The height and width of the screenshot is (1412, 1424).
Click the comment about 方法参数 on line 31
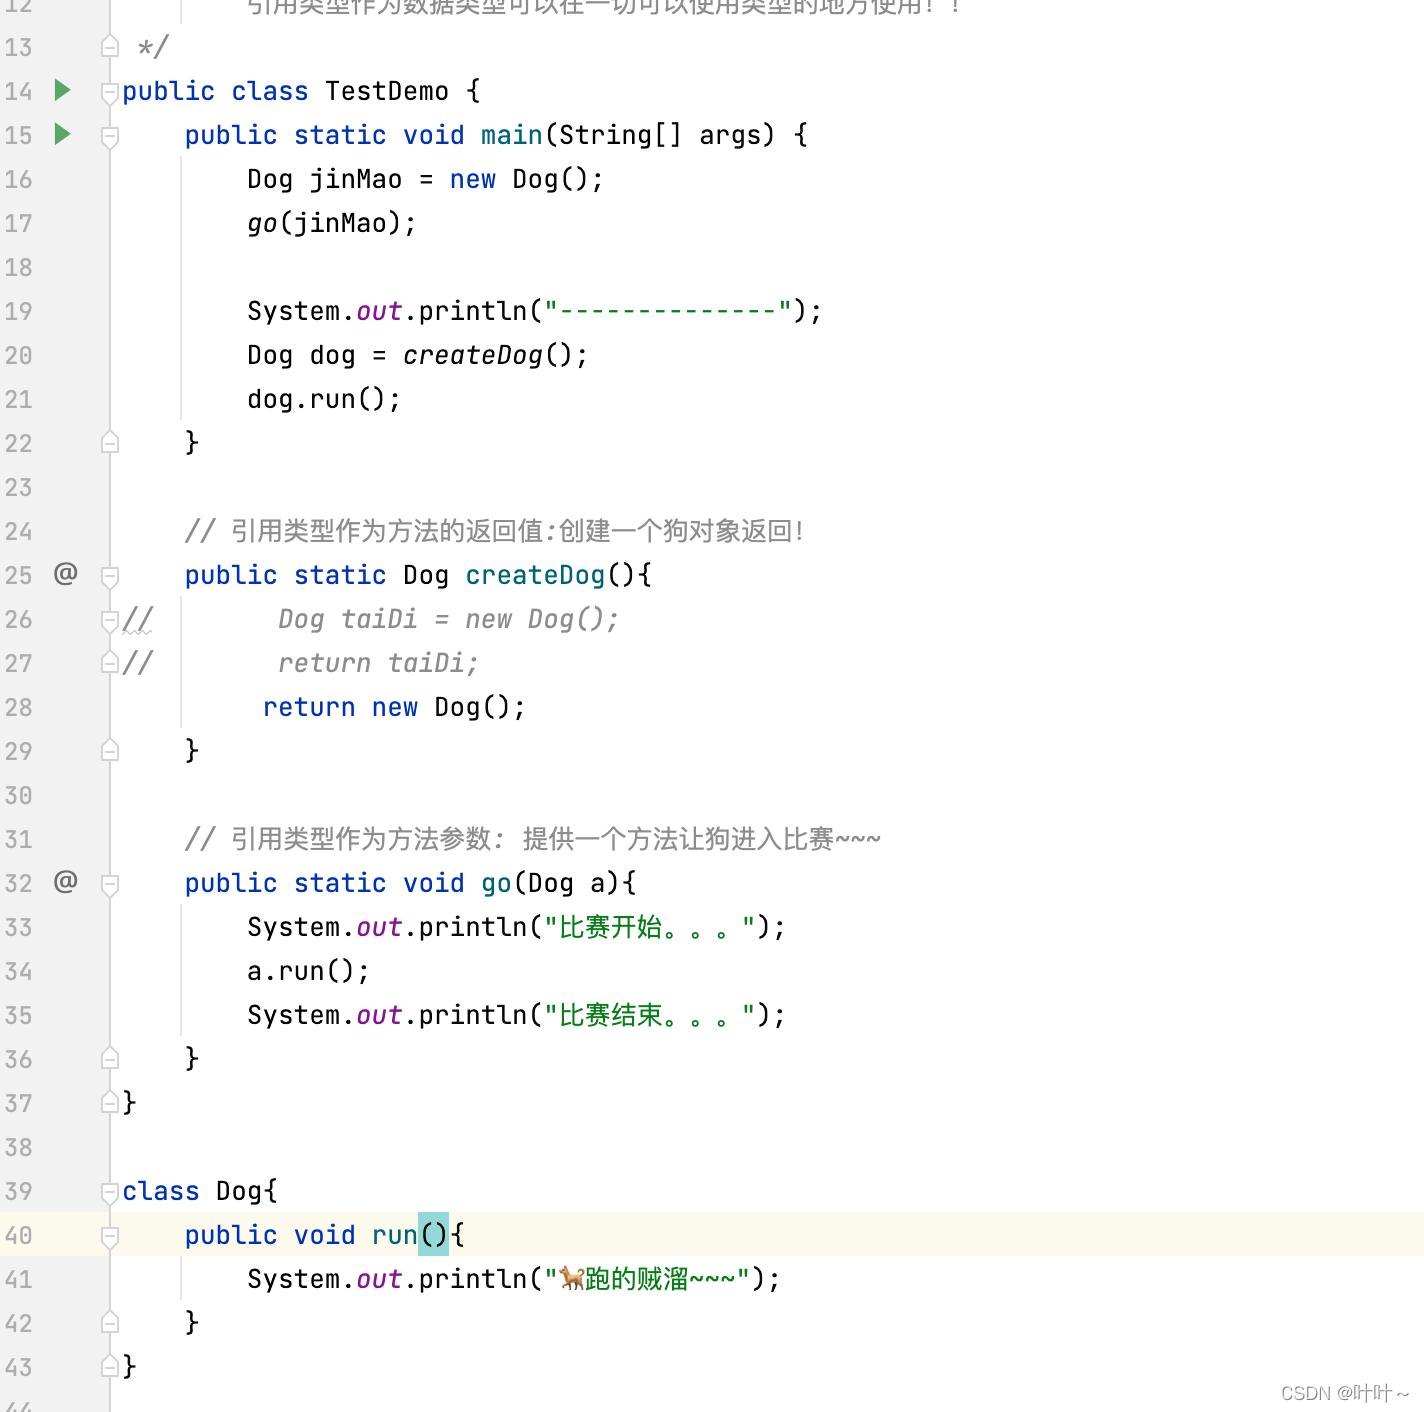(x=533, y=839)
